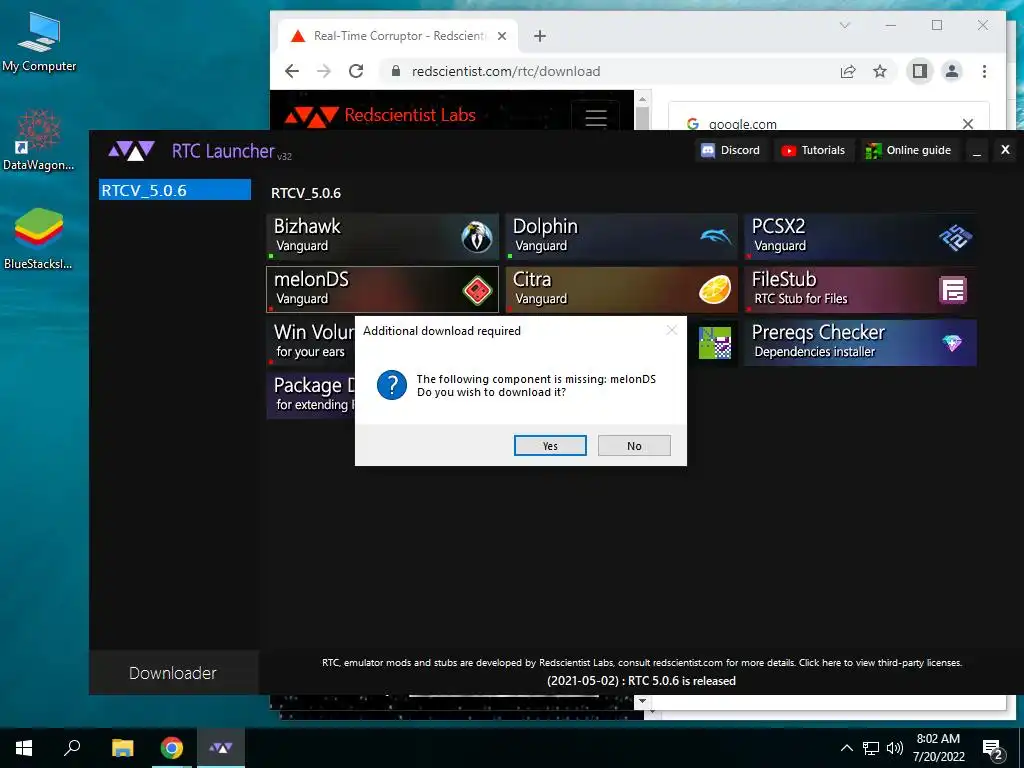Bookmark this page with the star icon
Image resolution: width=1024 pixels, height=768 pixels.
(880, 71)
